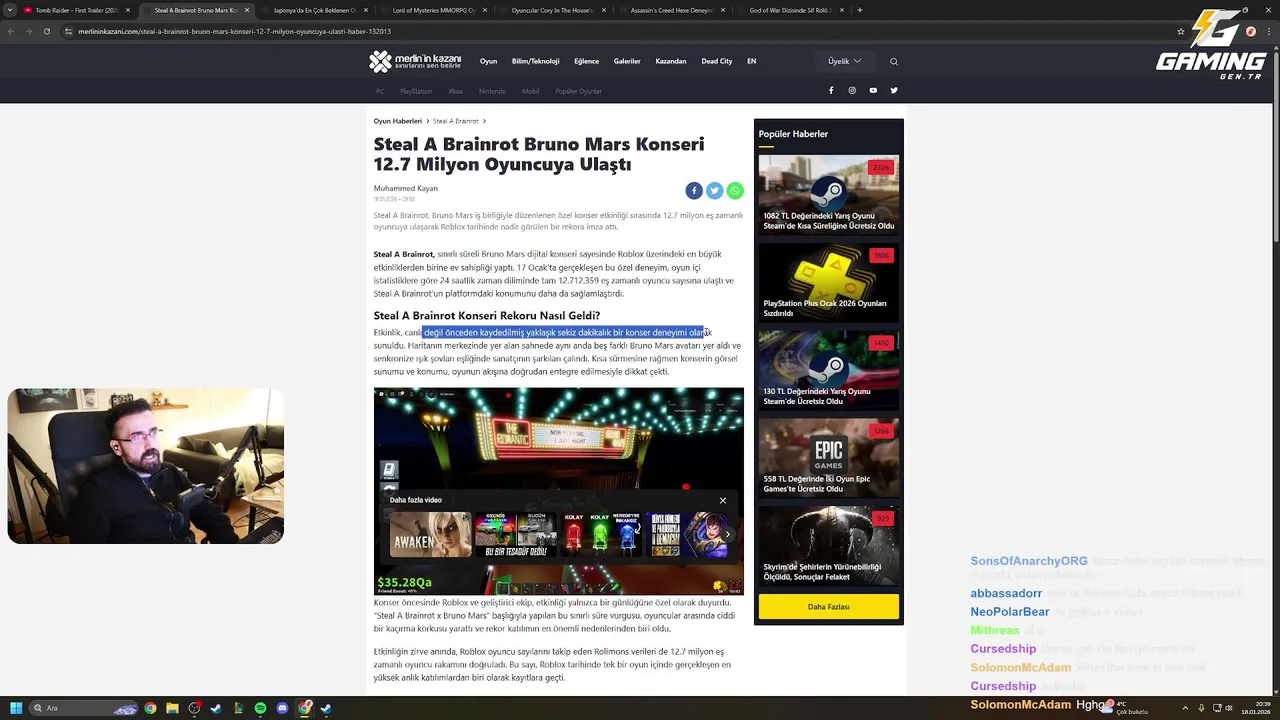Select the Popüler Oyunlar sub-nav link
Image resolution: width=1280 pixels, height=720 pixels.
(578, 91)
